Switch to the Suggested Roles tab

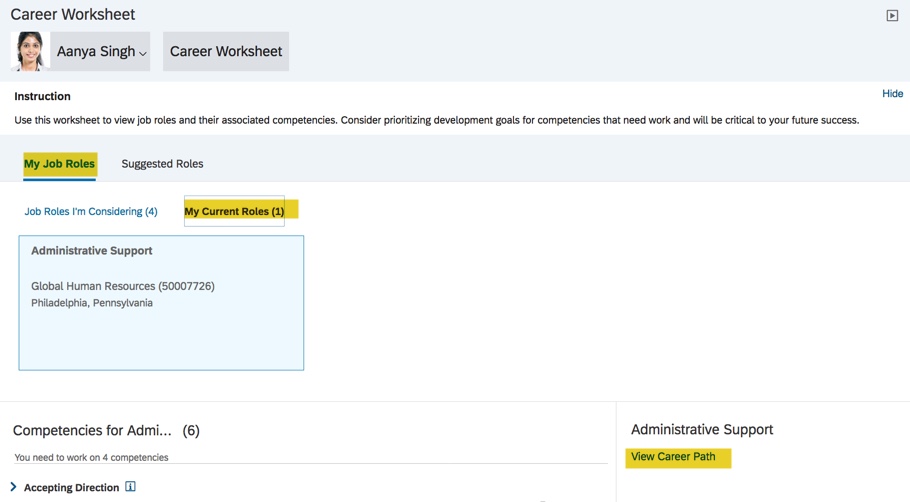point(162,164)
